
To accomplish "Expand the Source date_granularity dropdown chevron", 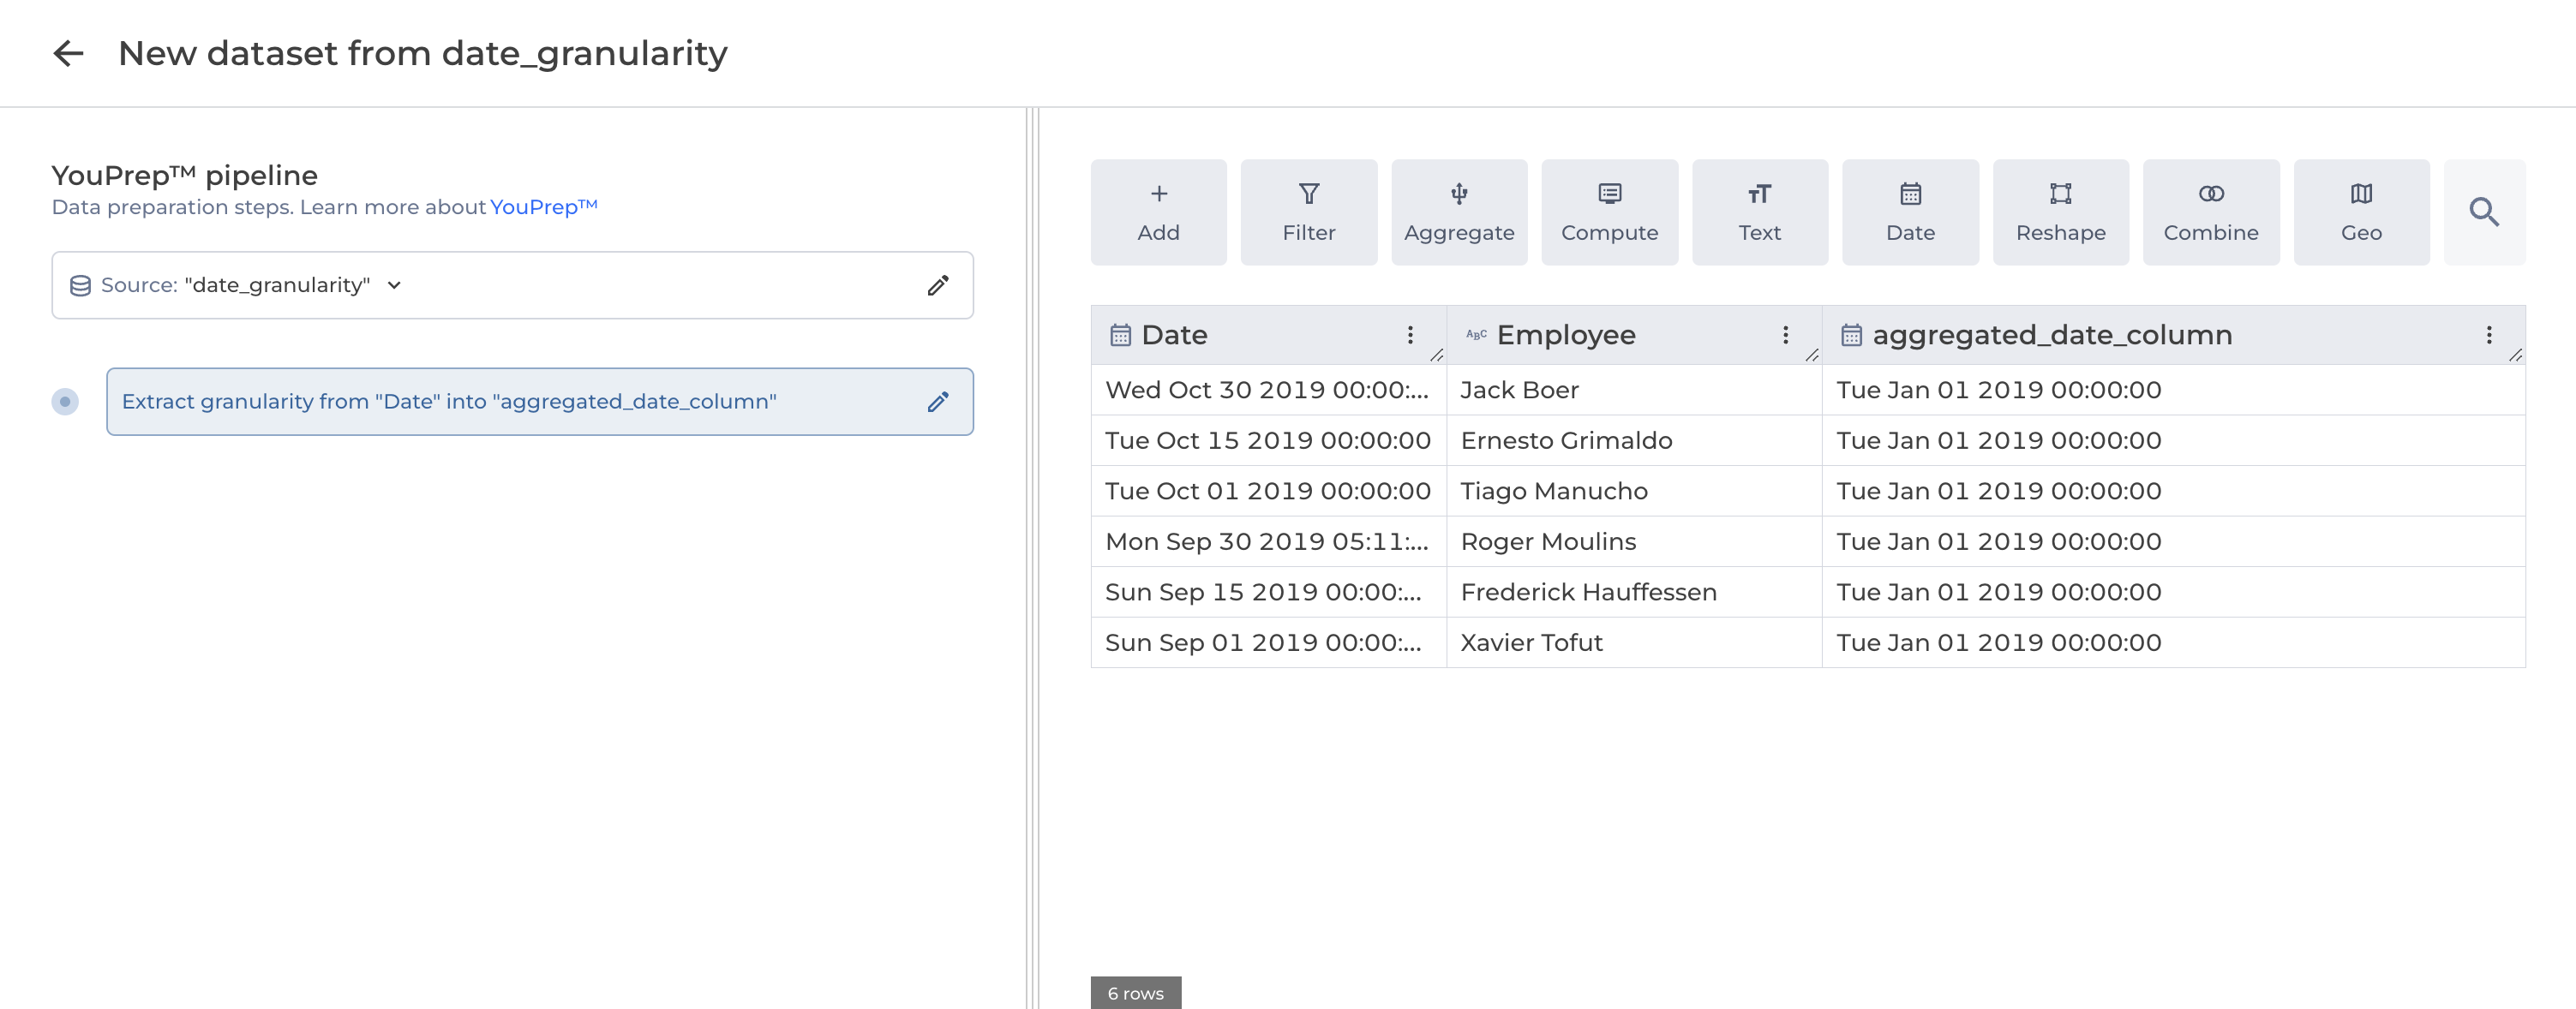I will [394, 286].
